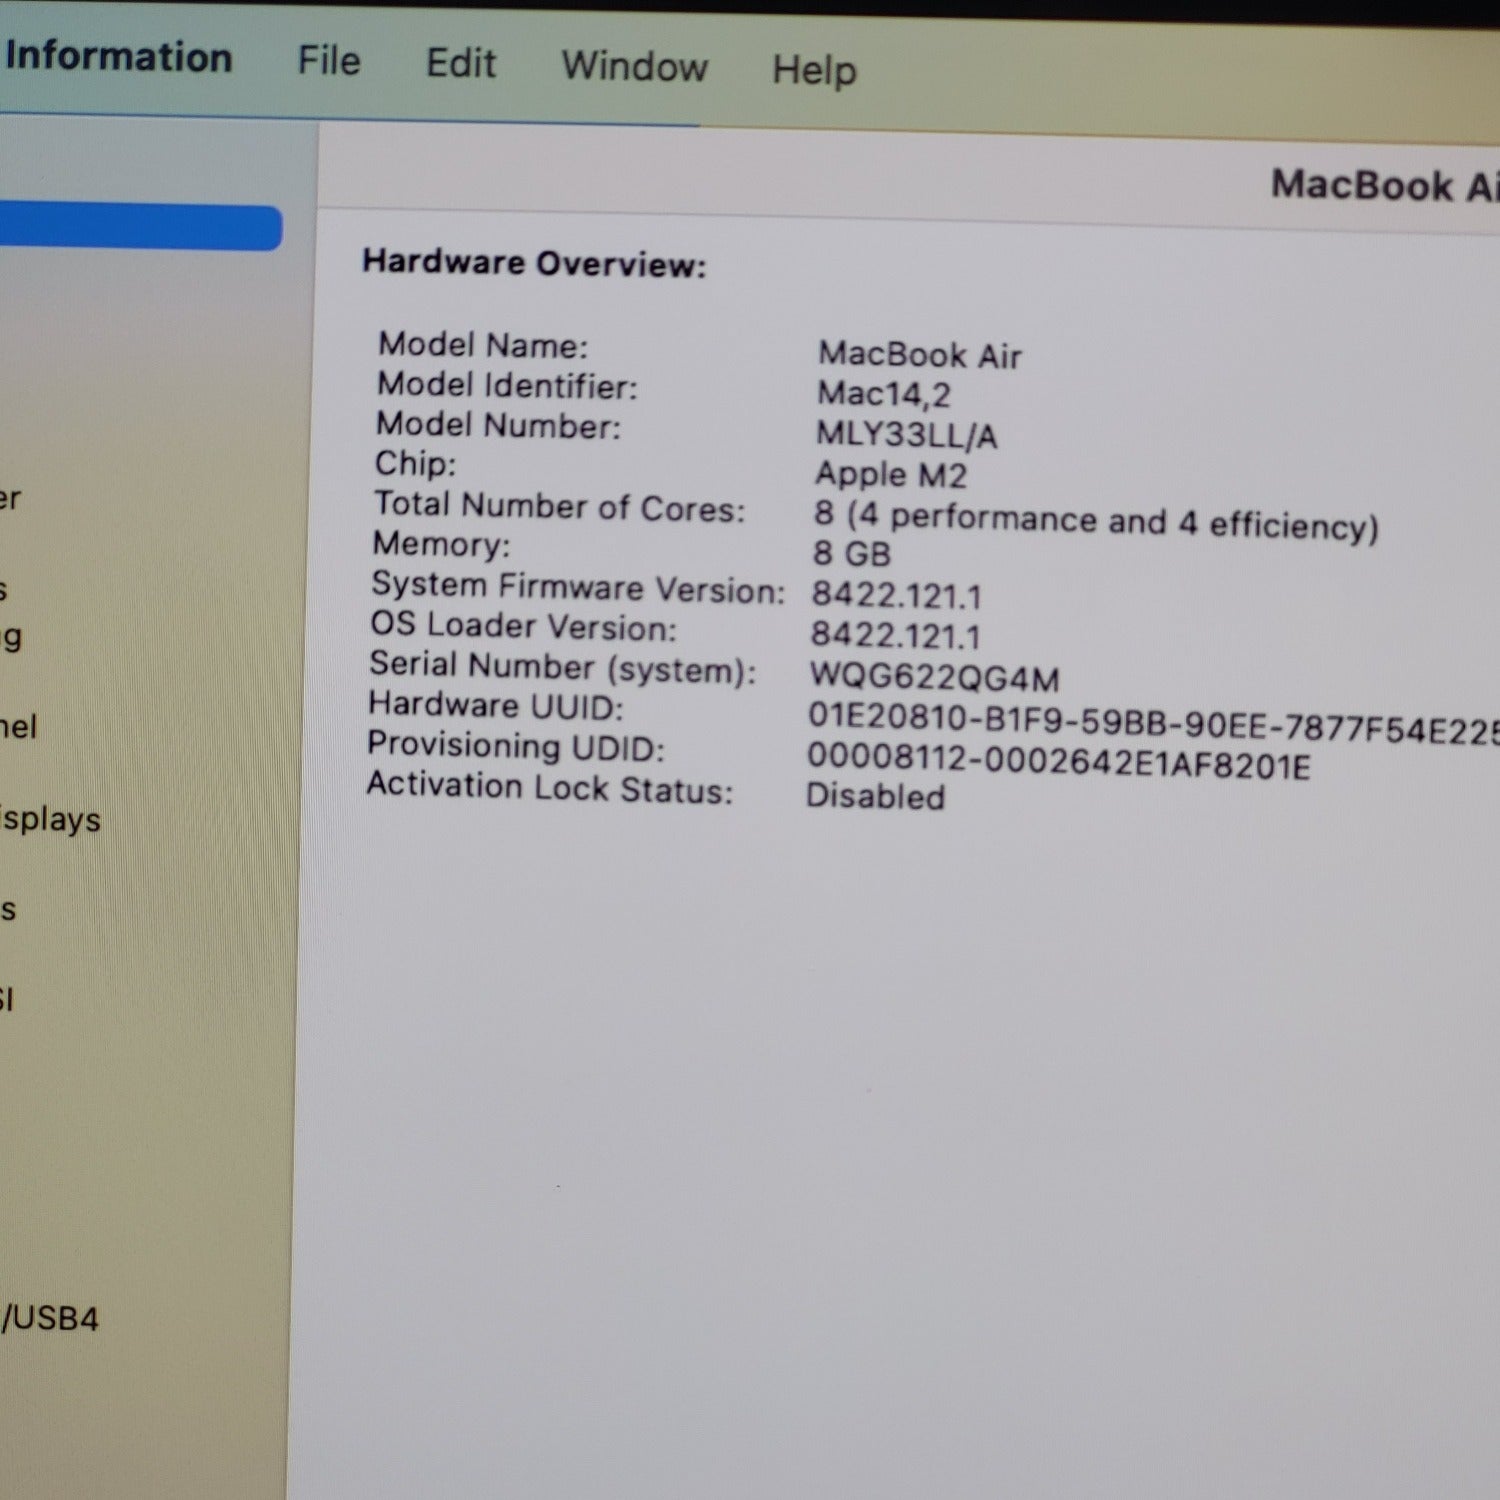Select the sidebar item ending in /USB4
Image resolution: width=1500 pixels, height=1500 pixels.
(50, 1318)
